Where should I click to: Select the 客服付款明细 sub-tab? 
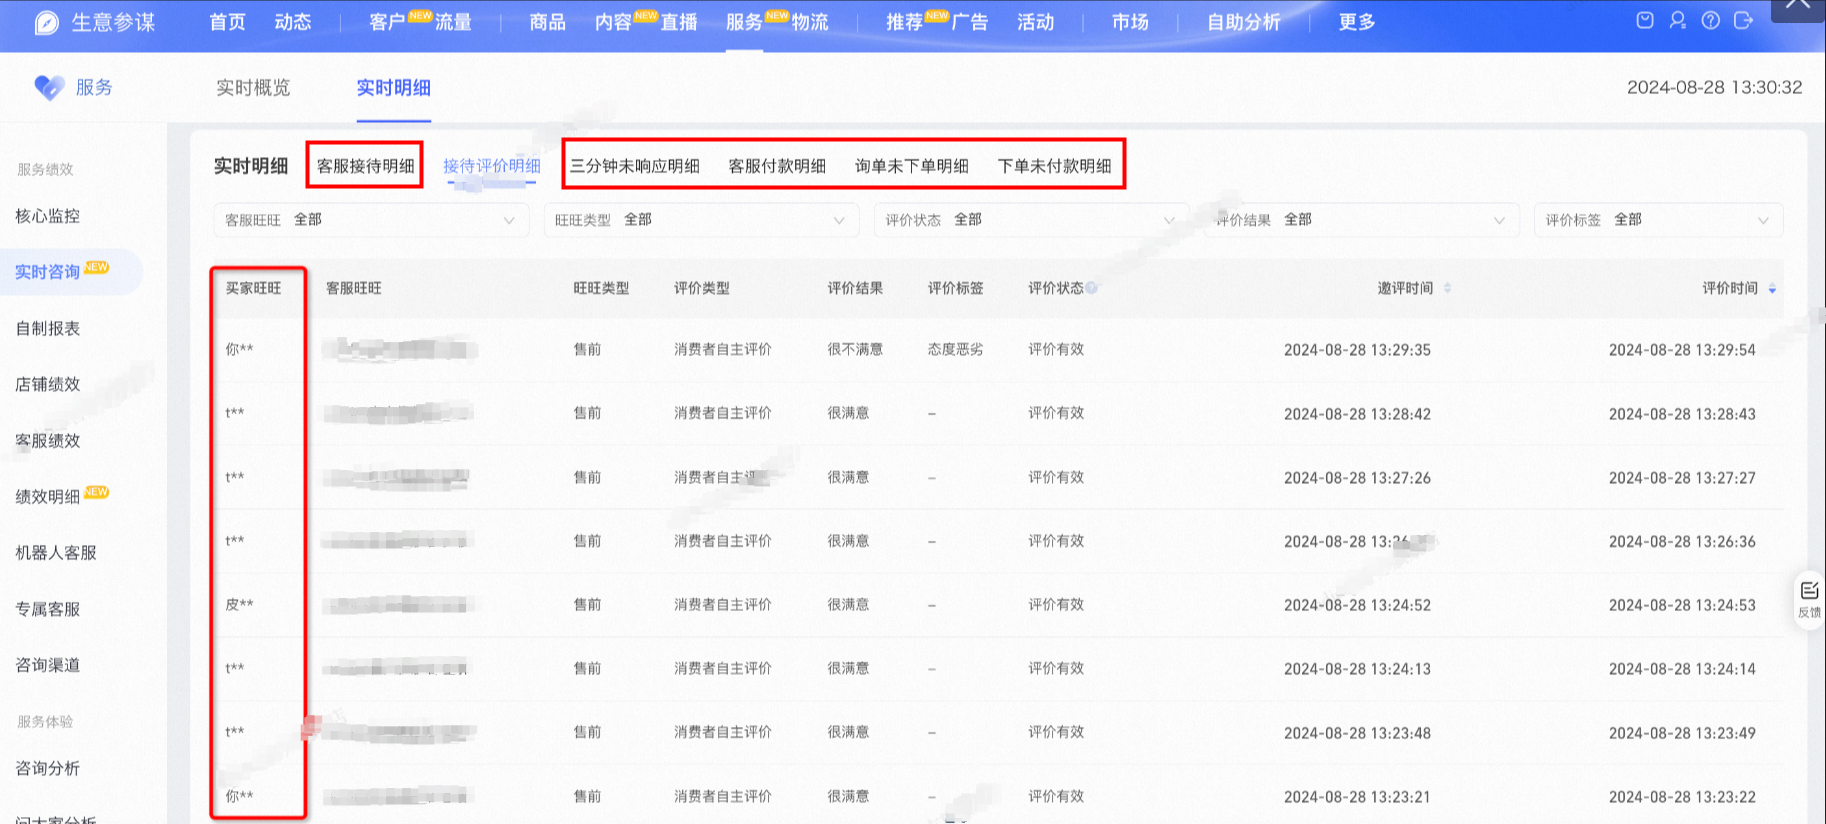point(777,166)
